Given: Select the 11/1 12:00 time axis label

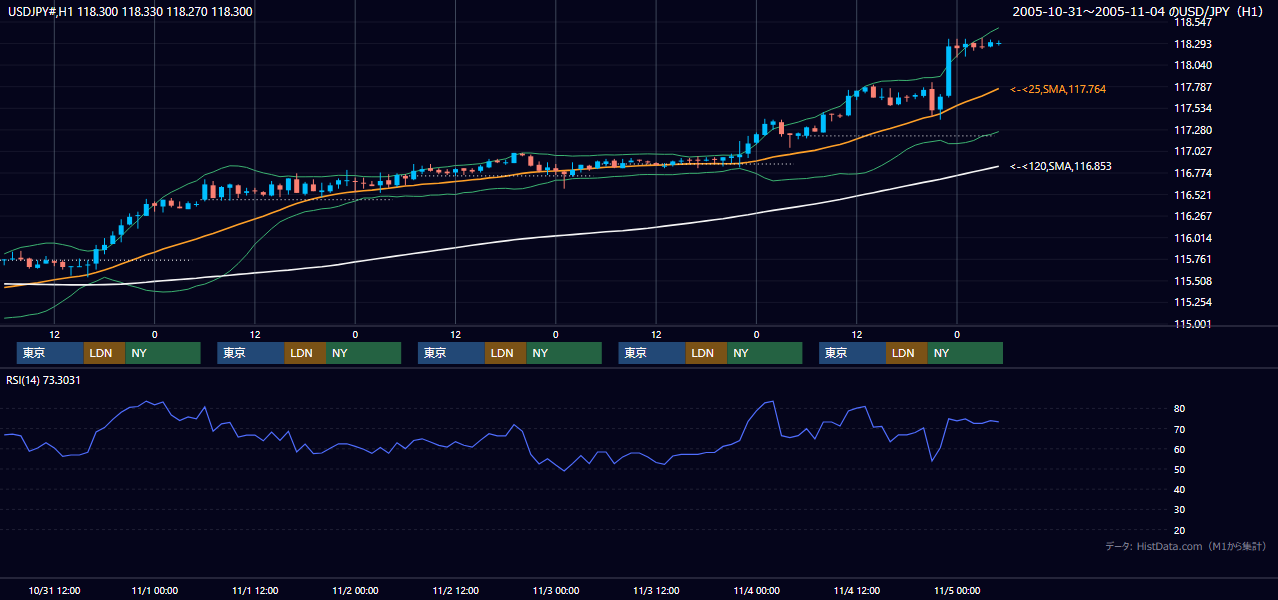Looking at the screenshot, I should 255,591.
